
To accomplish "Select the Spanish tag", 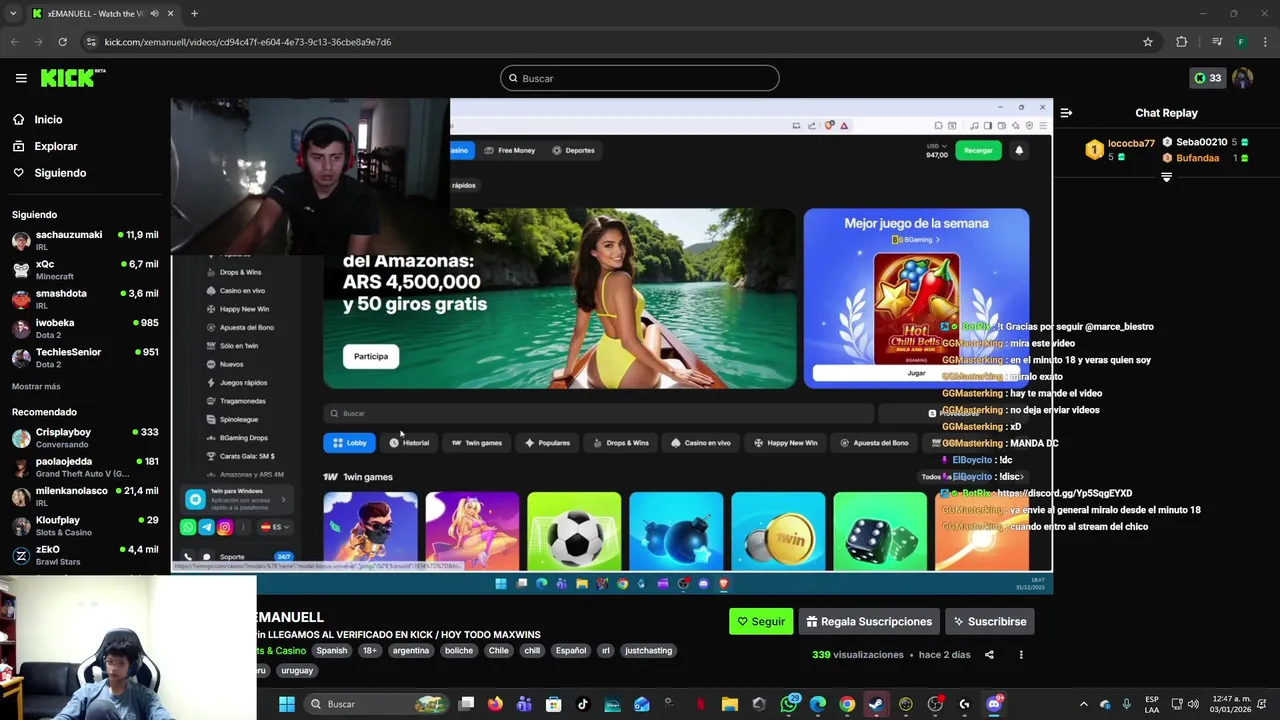I will pos(331,650).
